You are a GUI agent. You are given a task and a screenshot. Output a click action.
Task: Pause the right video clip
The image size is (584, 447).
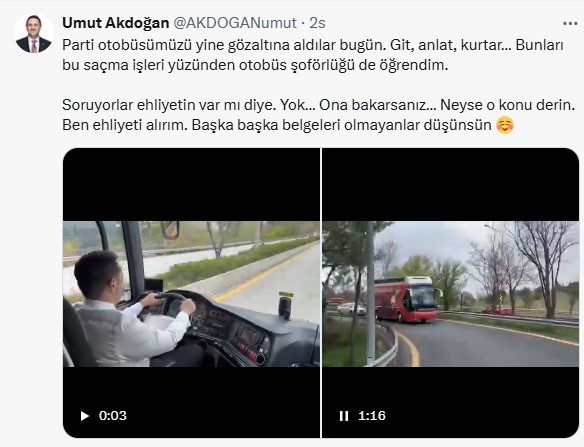coord(344,416)
